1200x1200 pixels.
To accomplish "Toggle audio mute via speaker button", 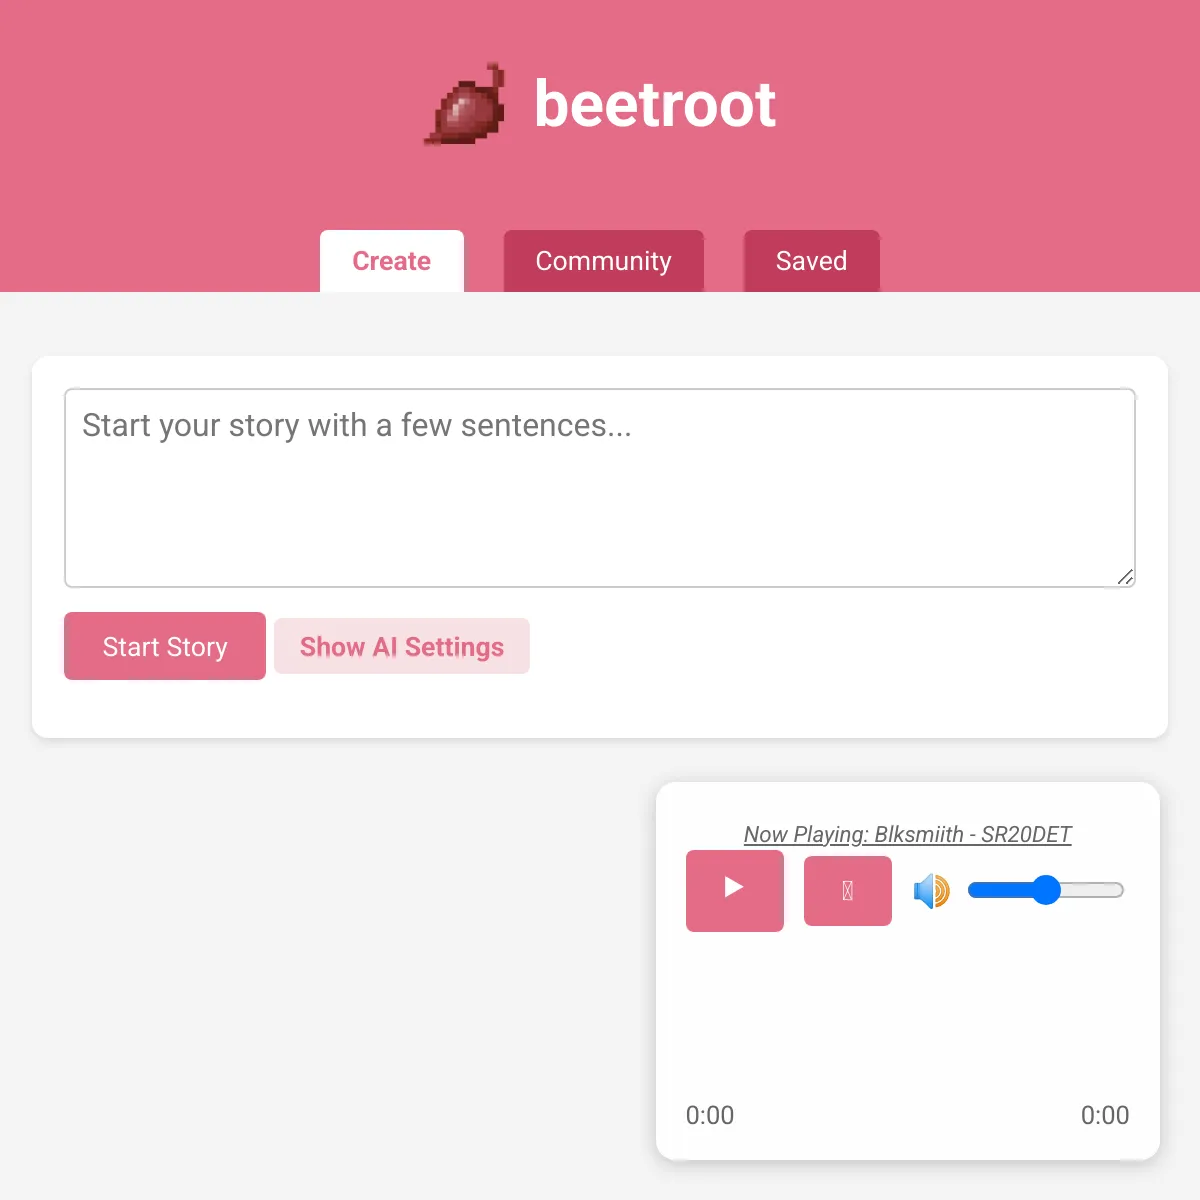I will [930, 890].
